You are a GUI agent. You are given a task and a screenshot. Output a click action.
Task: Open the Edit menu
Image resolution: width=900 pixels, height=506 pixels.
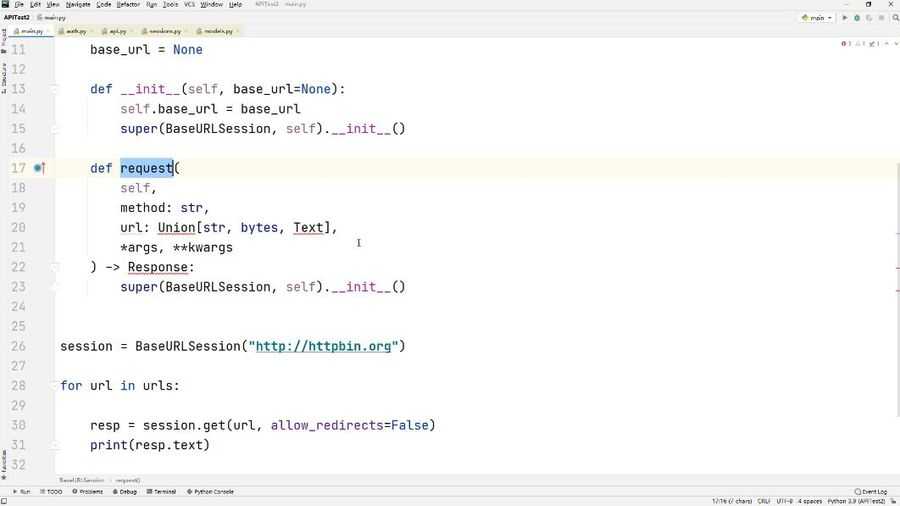point(35,4)
